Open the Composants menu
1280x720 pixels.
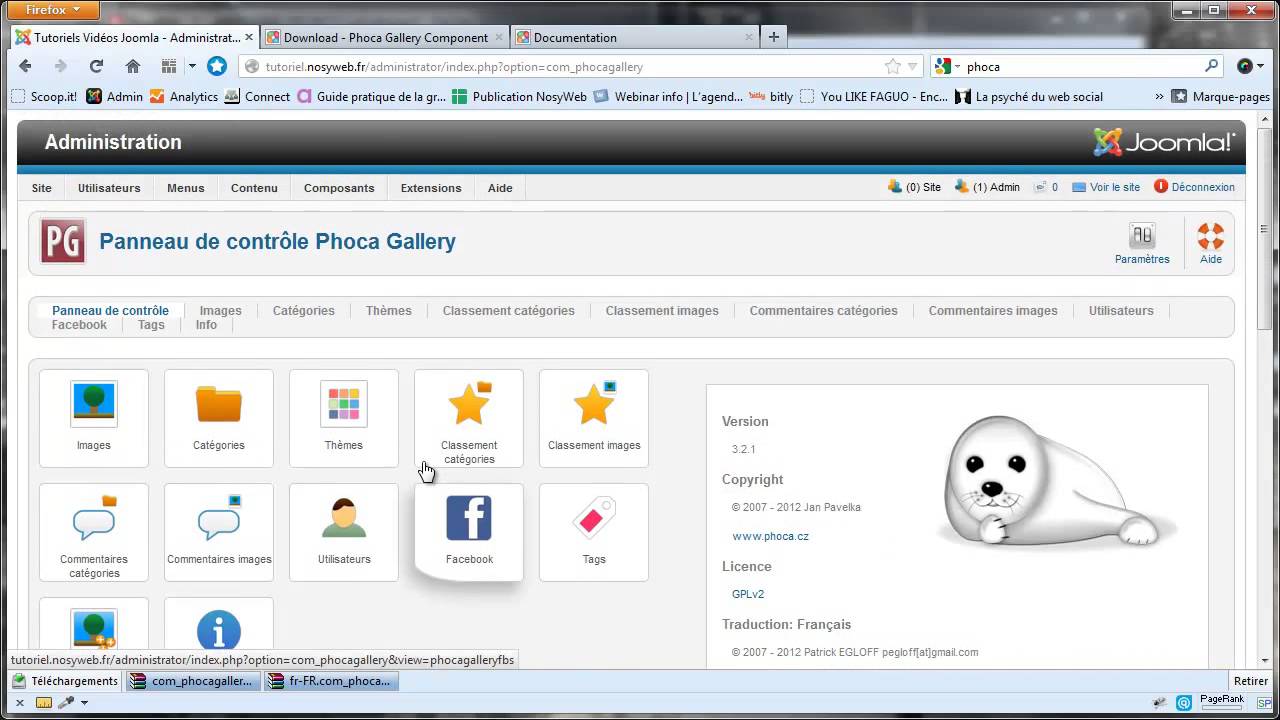click(339, 188)
